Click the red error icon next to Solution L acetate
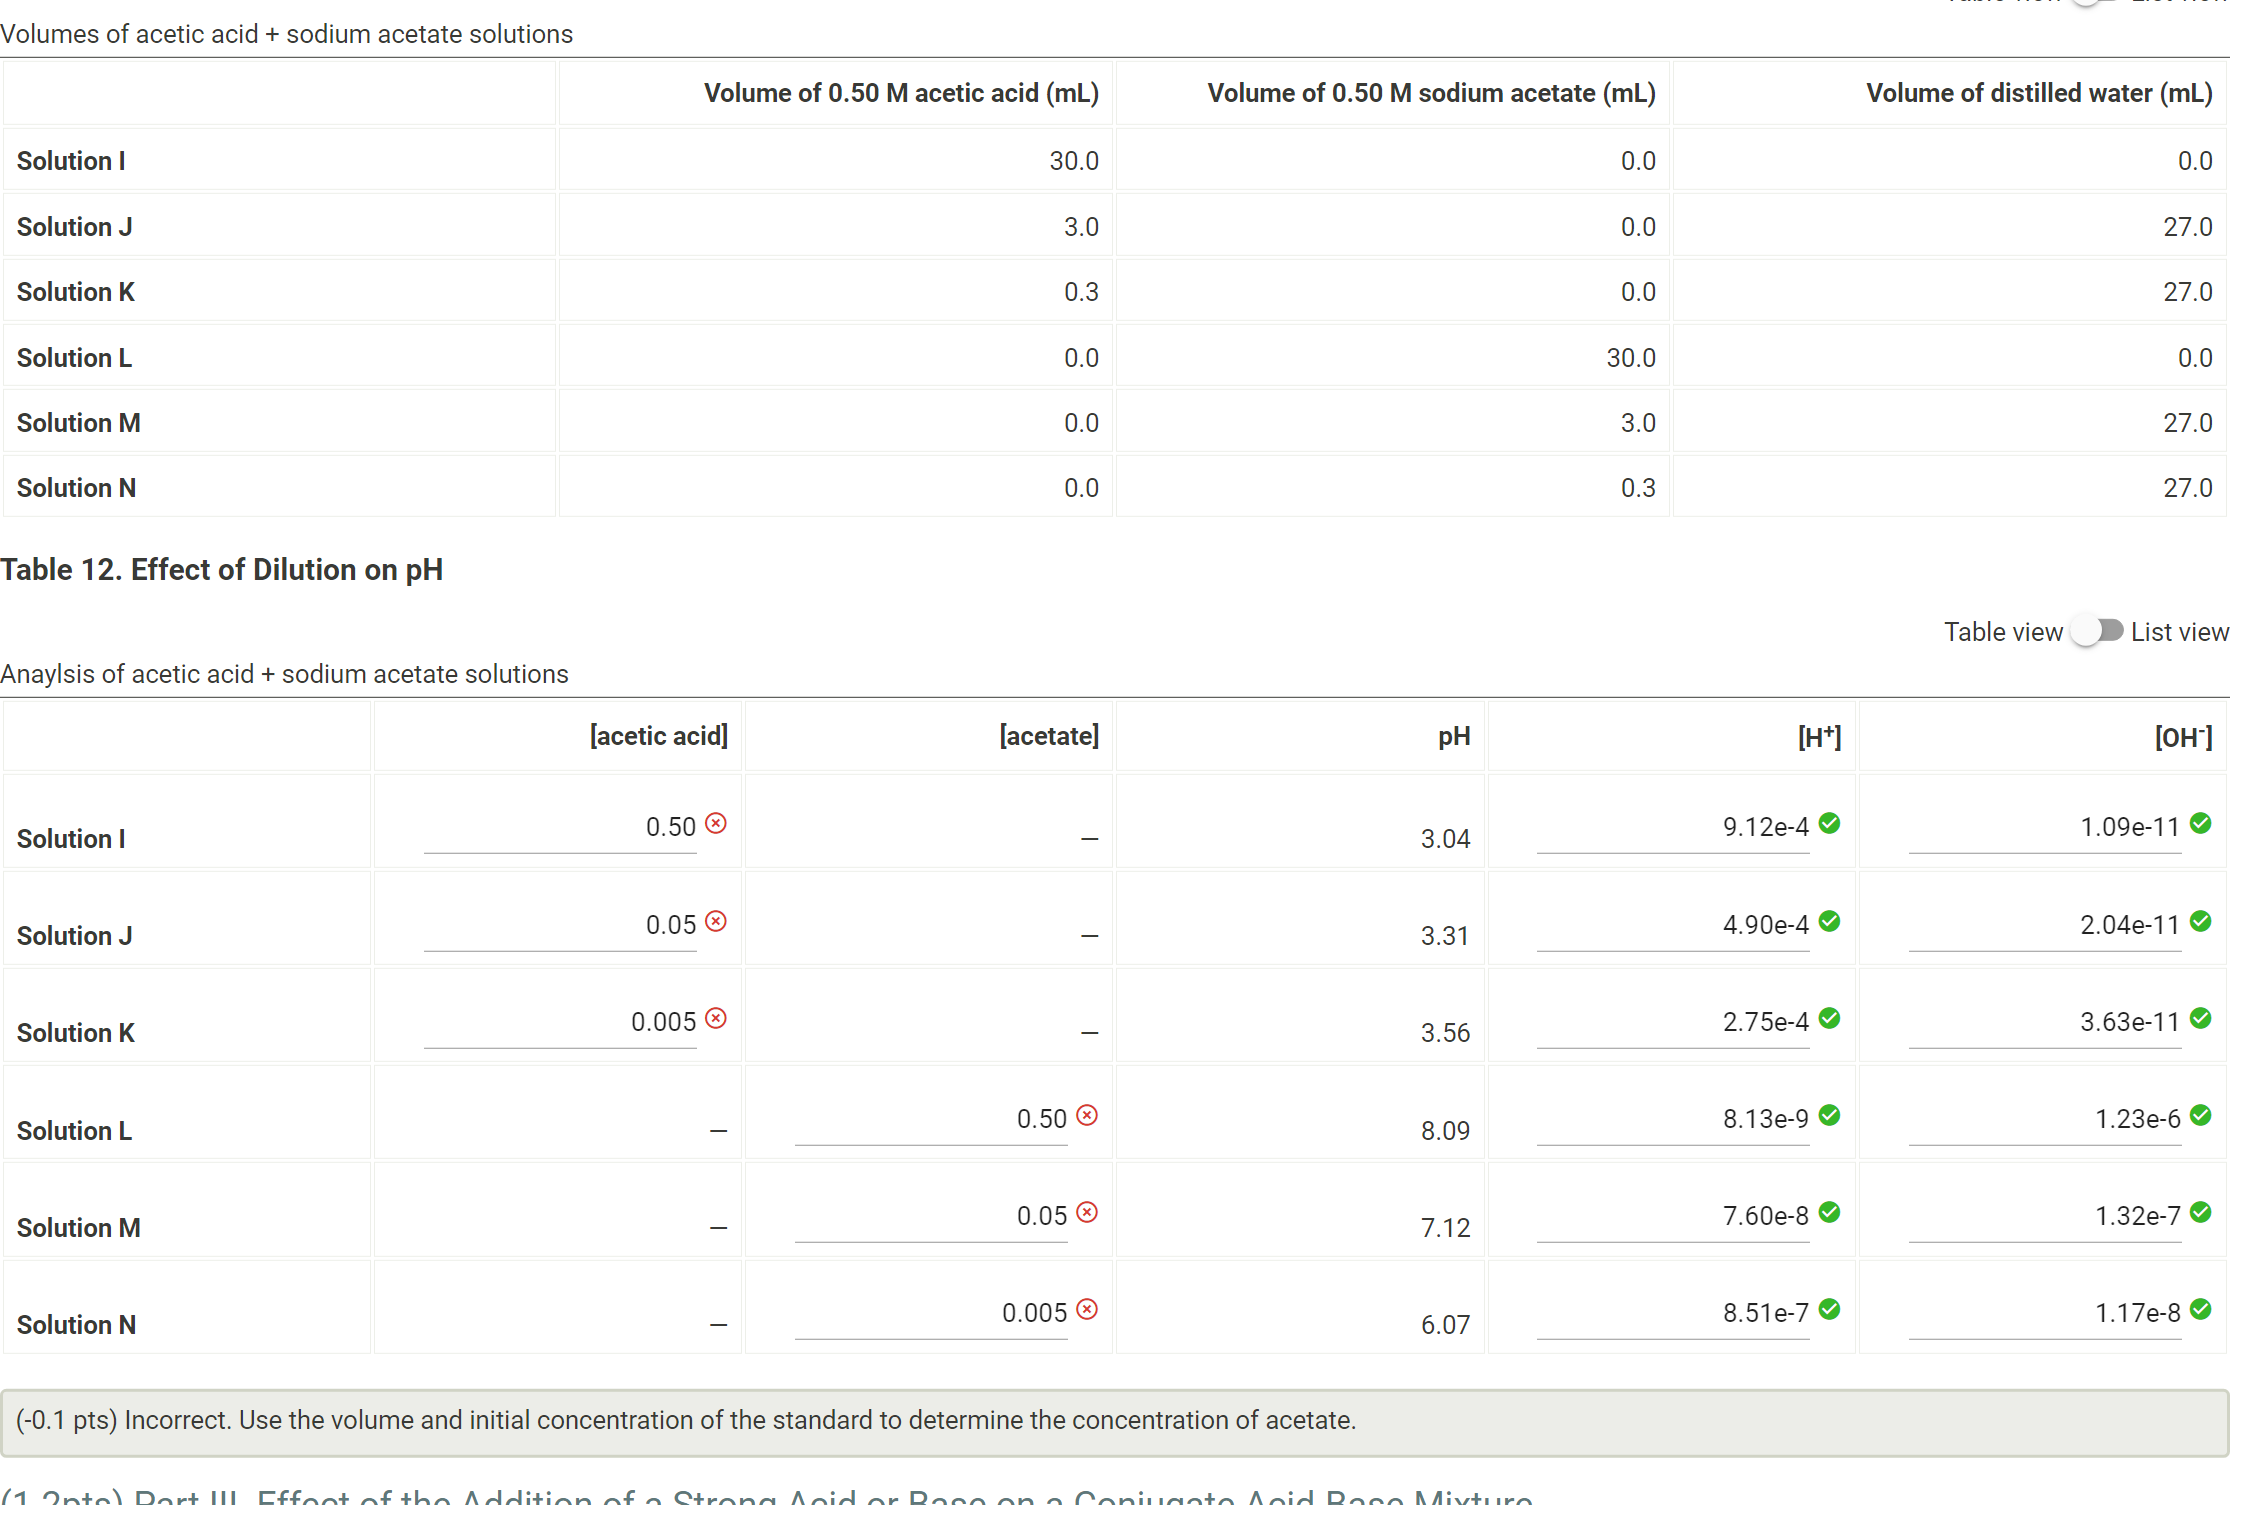Image resolution: width=2255 pixels, height=1534 pixels. [x=1088, y=1114]
